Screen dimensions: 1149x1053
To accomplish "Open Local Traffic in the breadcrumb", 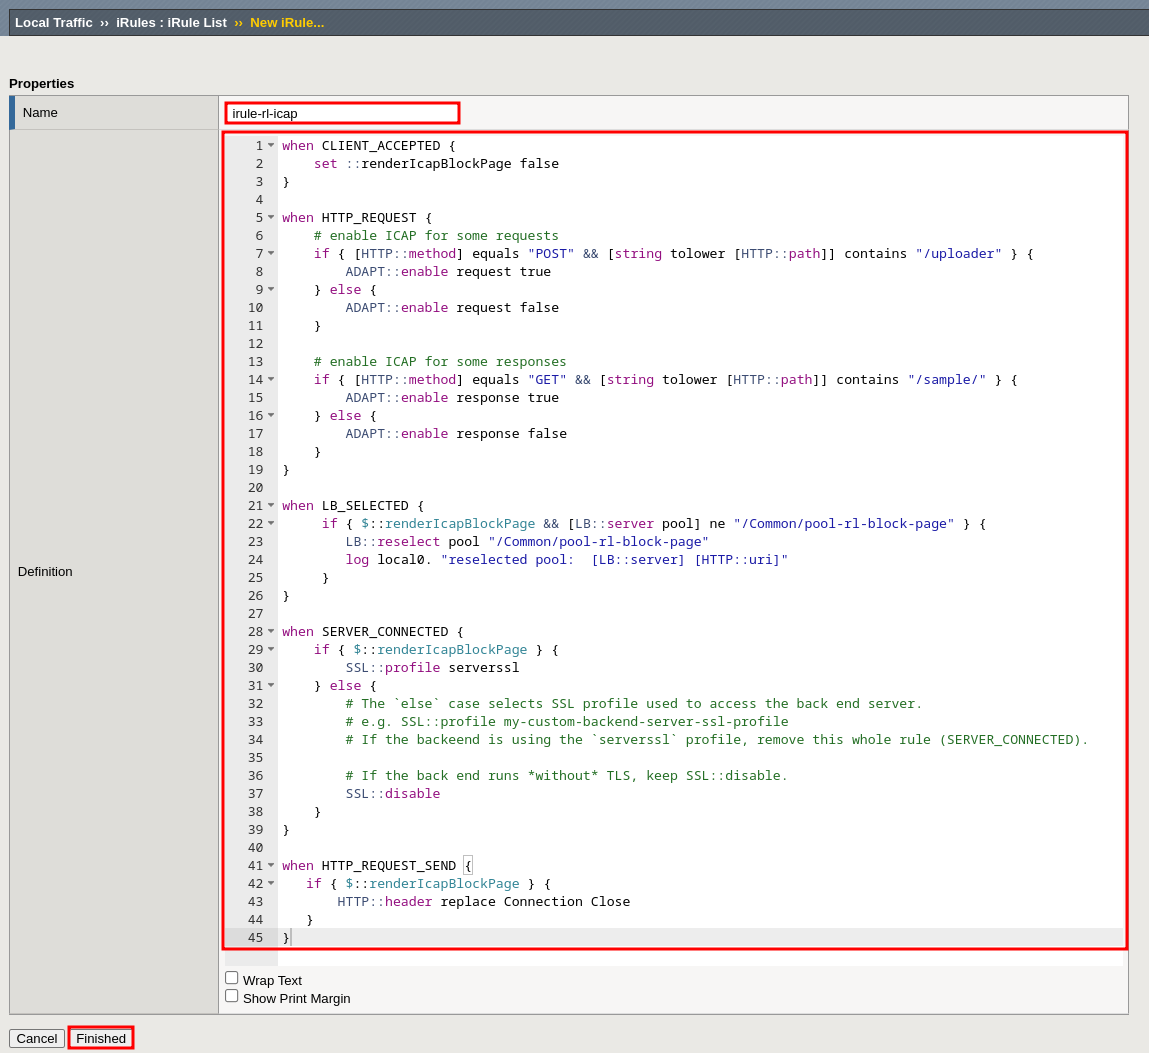I will 54,22.
